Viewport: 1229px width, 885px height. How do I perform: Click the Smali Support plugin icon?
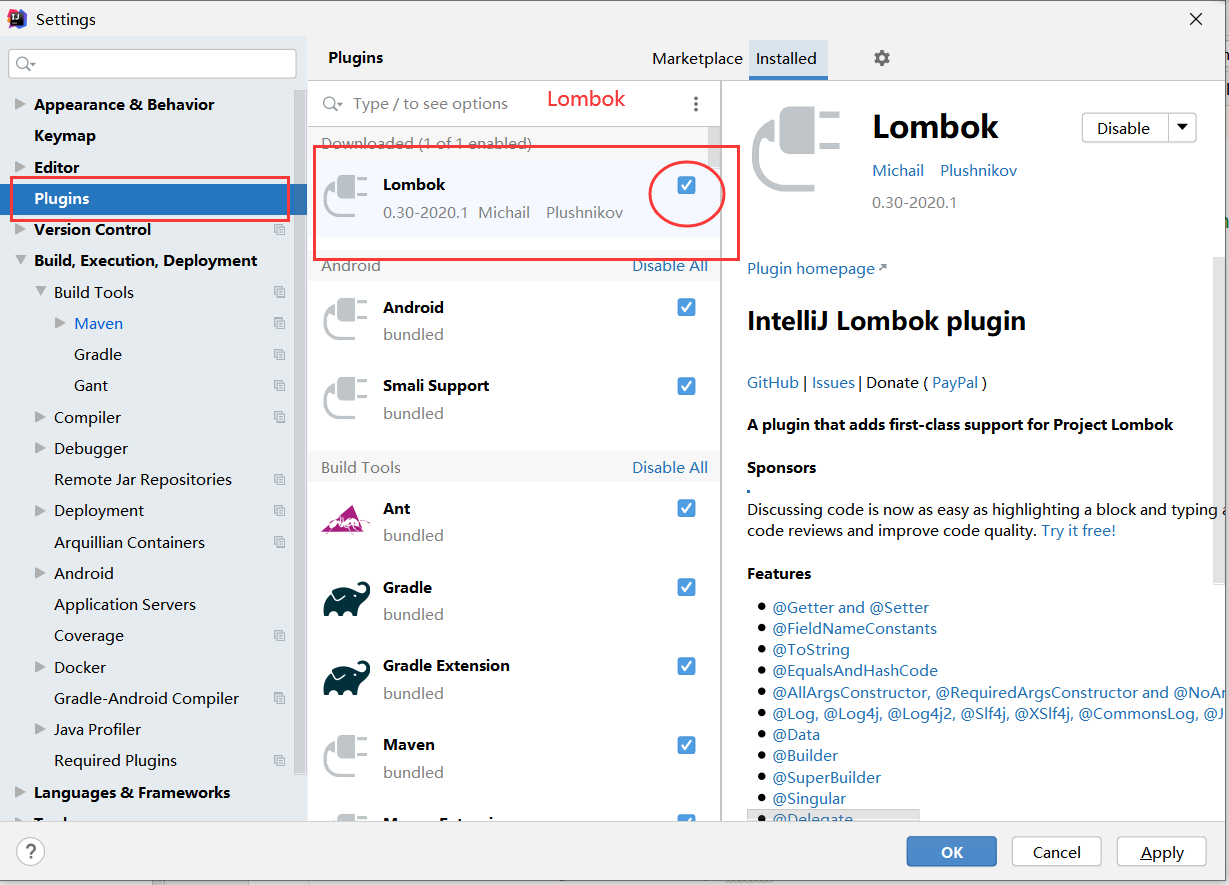(347, 398)
